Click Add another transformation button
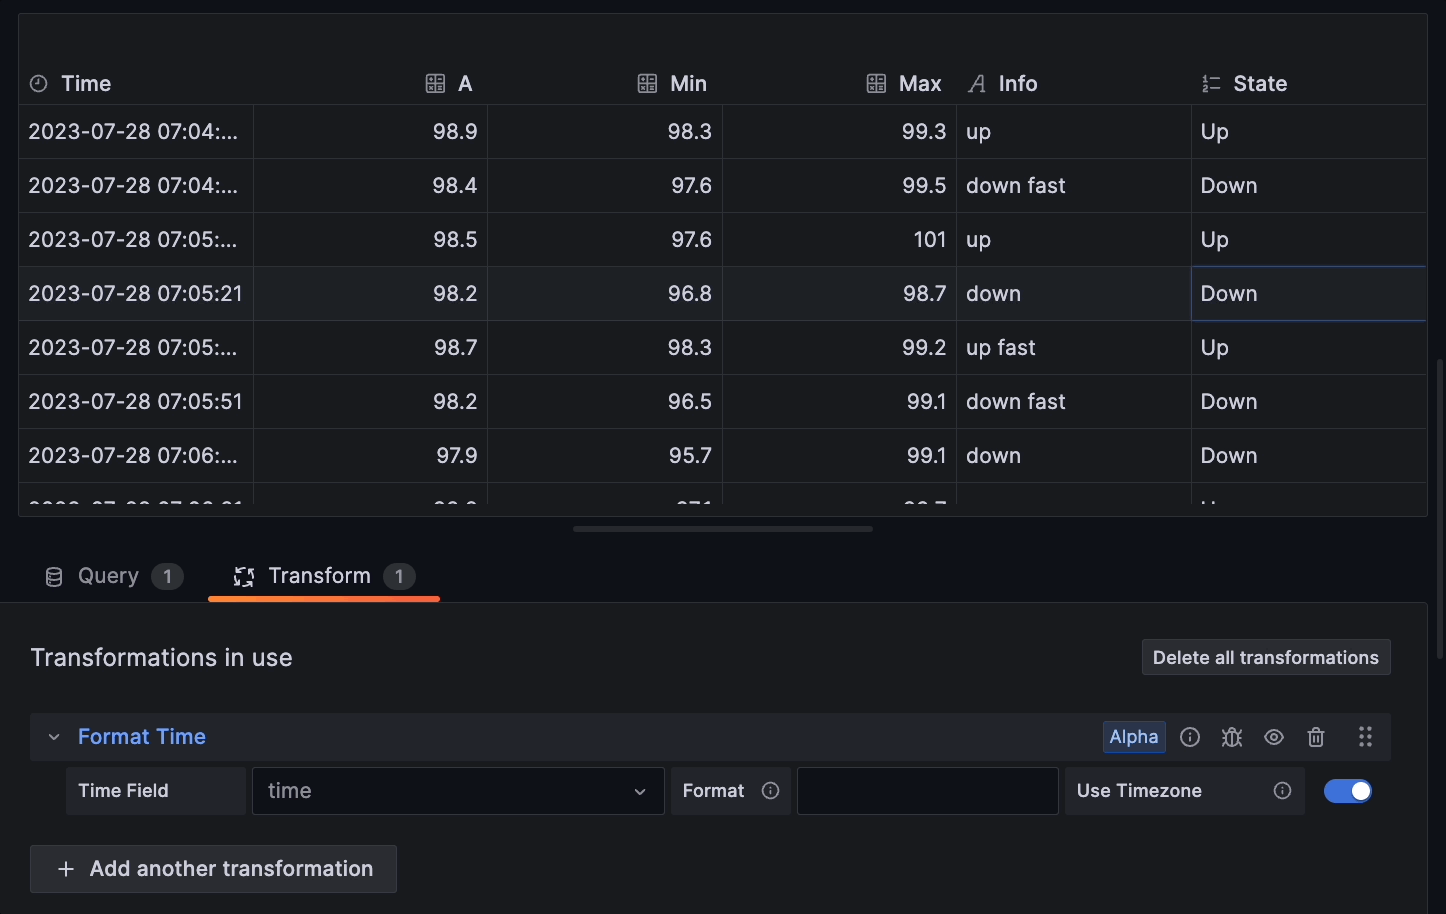1446x914 pixels. tap(213, 869)
